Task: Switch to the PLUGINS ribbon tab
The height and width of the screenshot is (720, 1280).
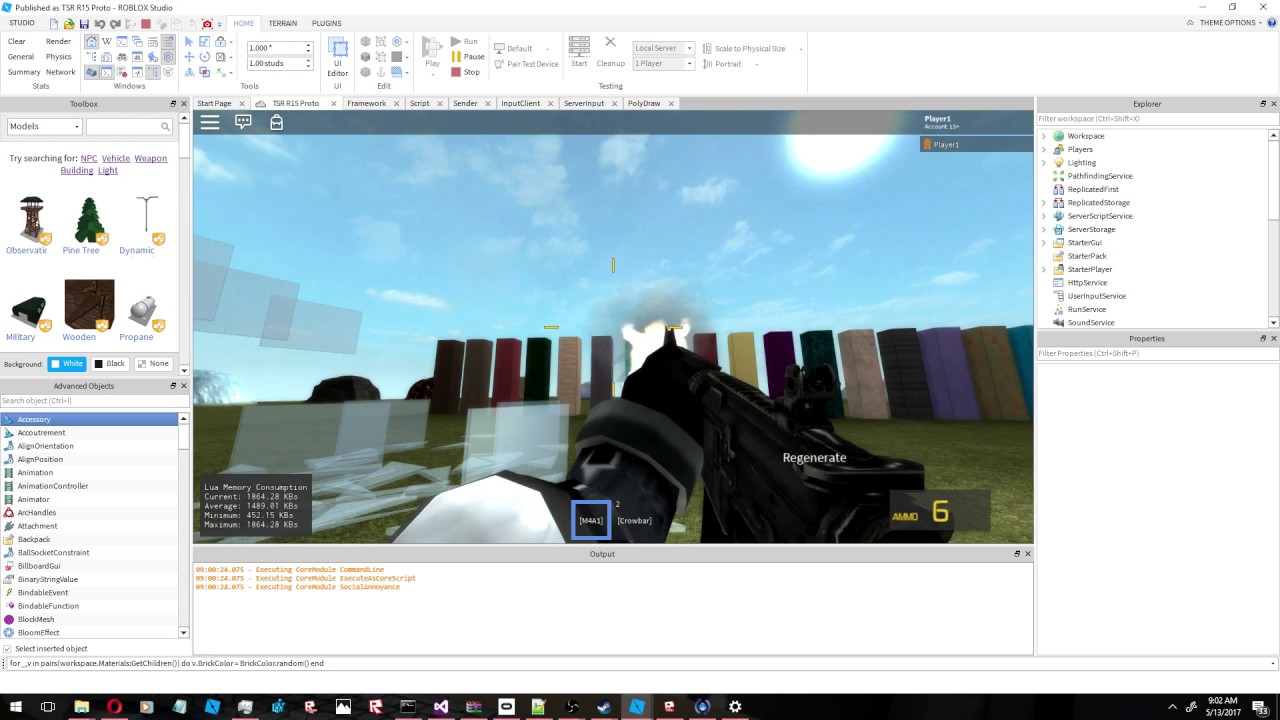Action: [x=326, y=23]
